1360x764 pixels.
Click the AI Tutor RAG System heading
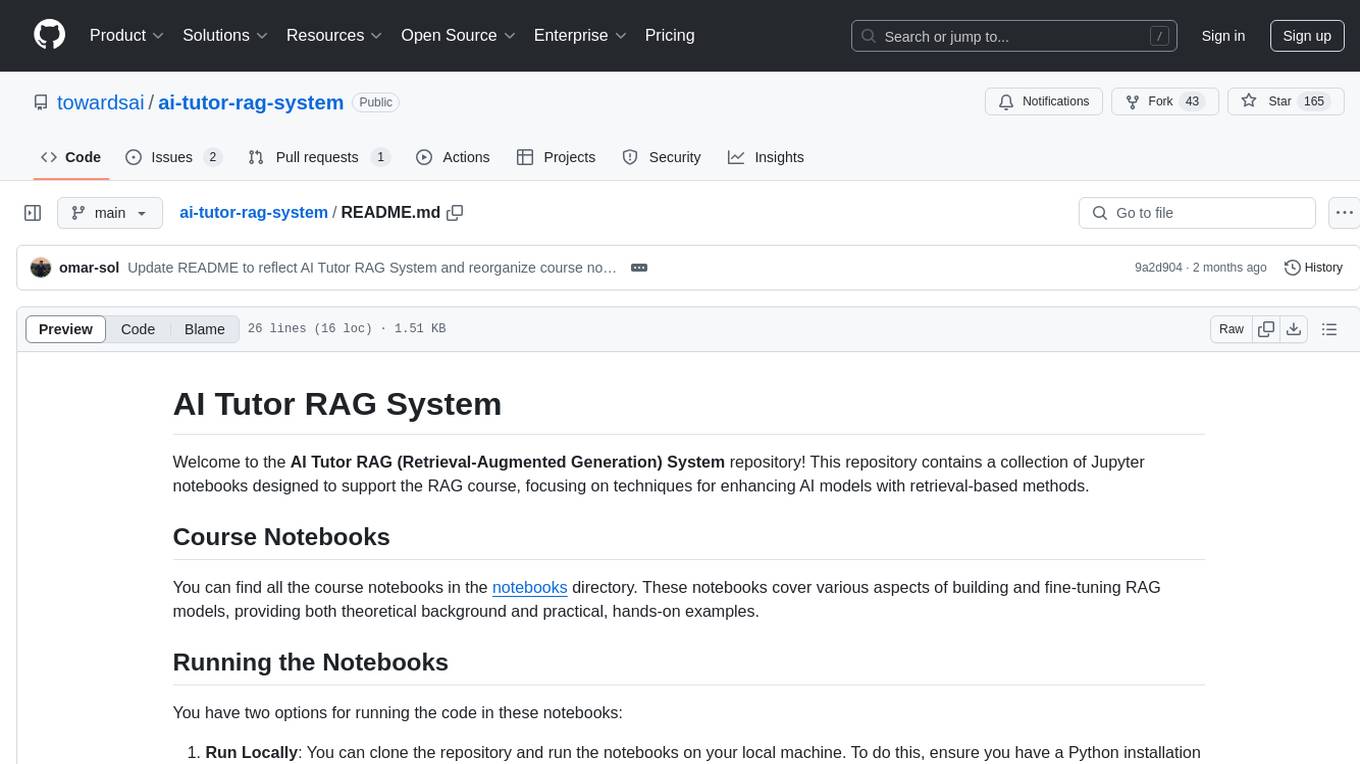point(337,404)
